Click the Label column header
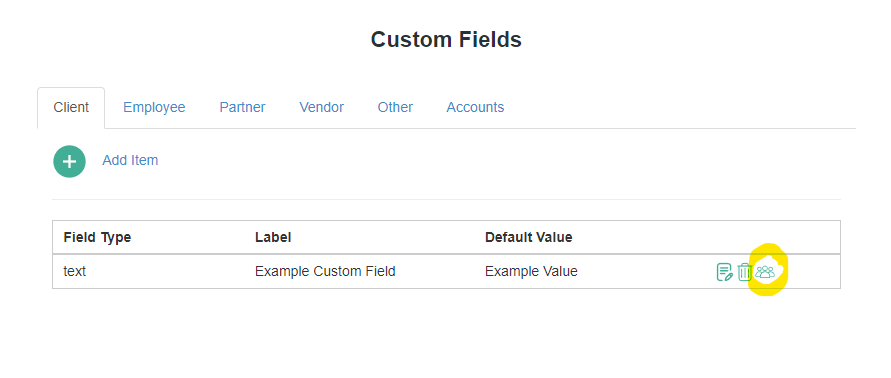The height and width of the screenshot is (378, 891). point(273,237)
